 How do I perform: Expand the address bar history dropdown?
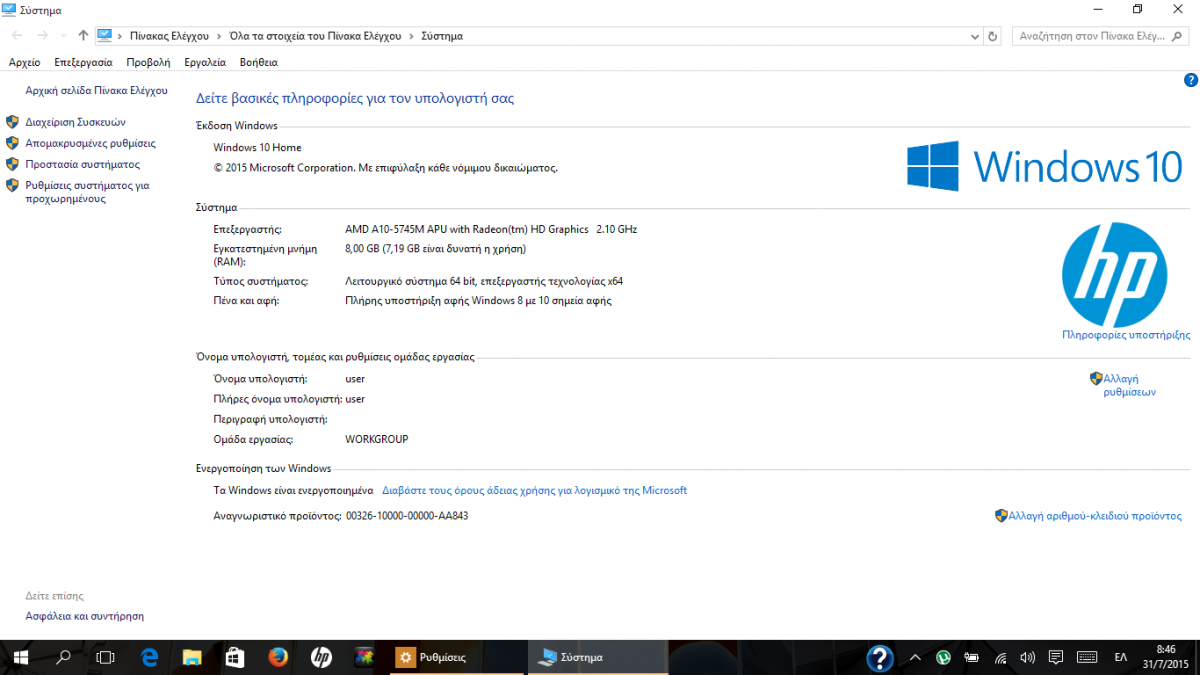(x=976, y=36)
